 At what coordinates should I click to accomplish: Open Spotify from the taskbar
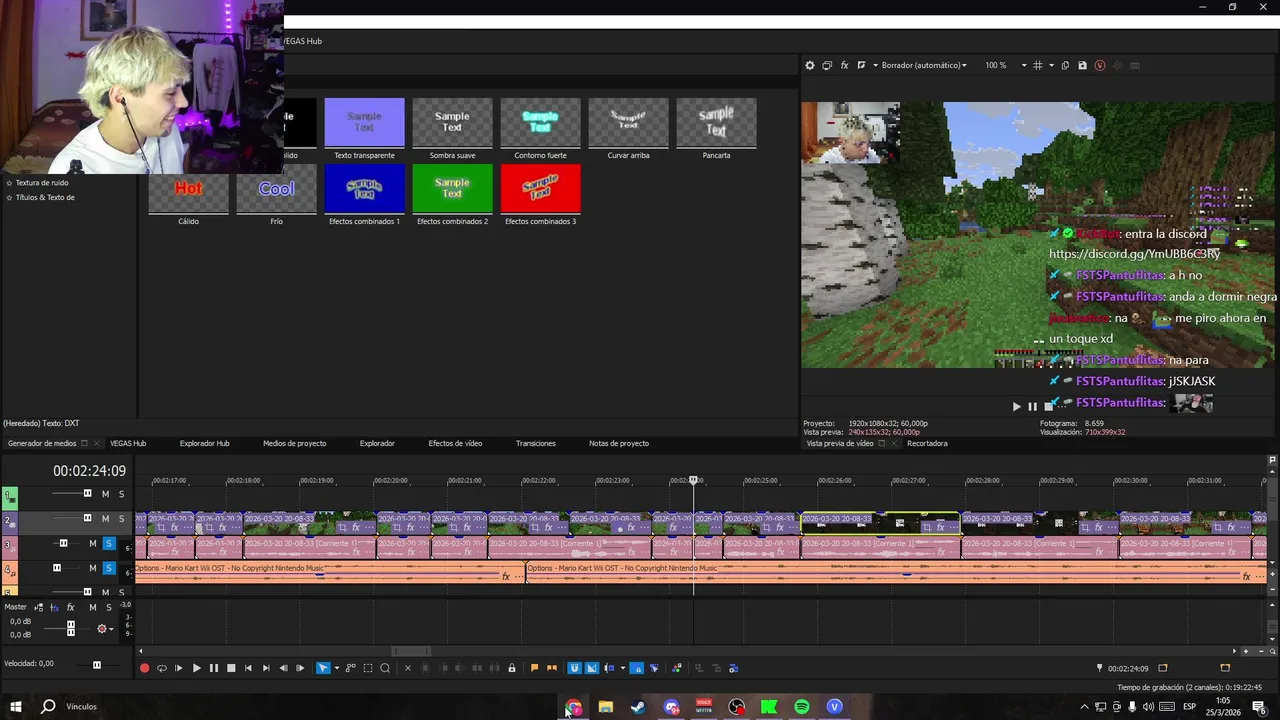point(802,707)
